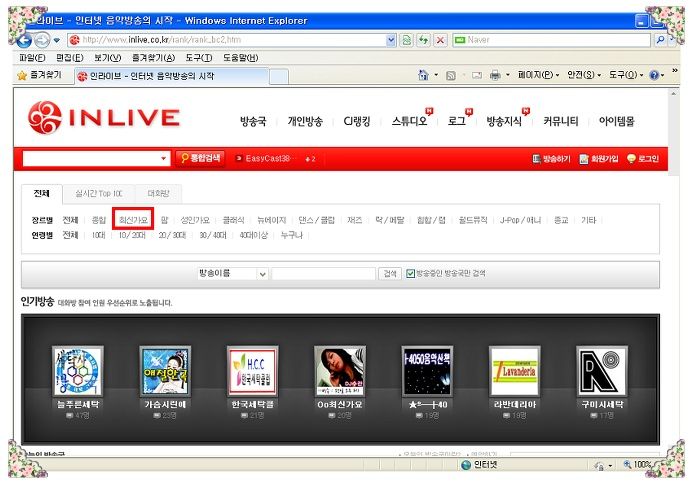
Task: Expand the site search combo box in red bar
Action: (x=163, y=159)
